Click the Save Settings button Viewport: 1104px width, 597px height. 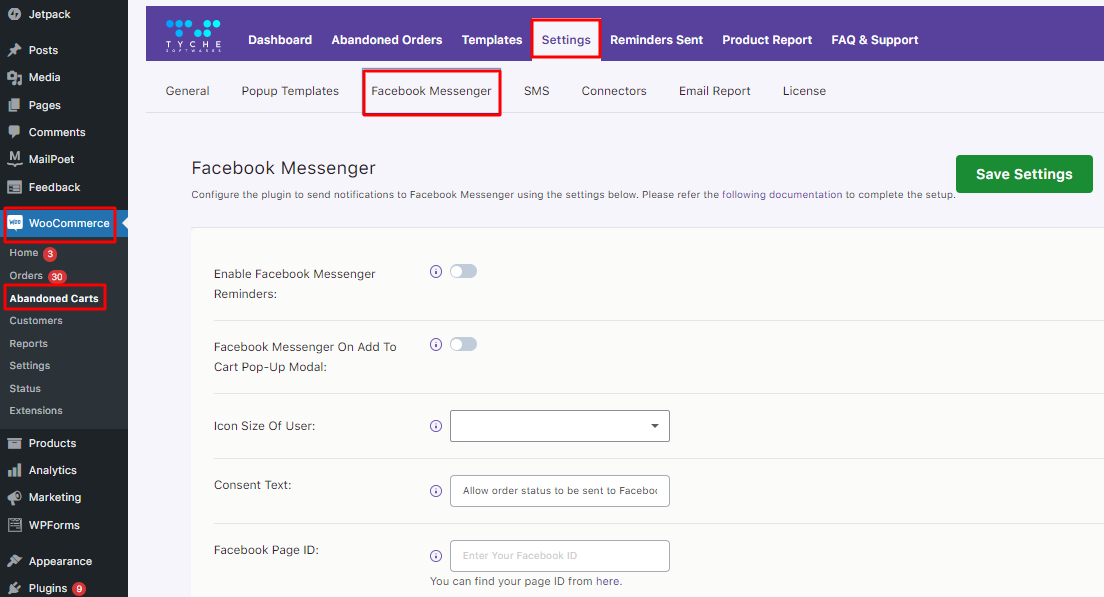(1024, 174)
